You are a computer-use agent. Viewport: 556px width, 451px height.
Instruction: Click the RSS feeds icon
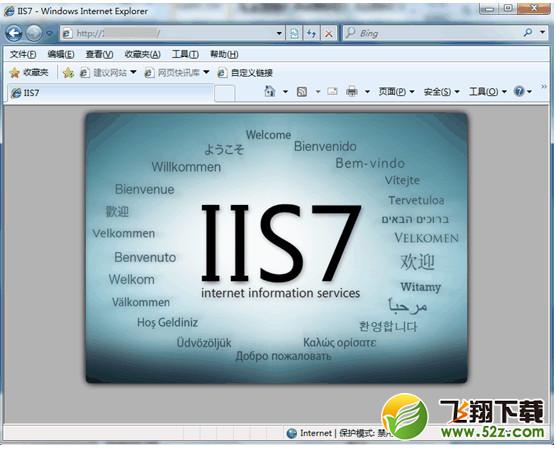pos(302,92)
